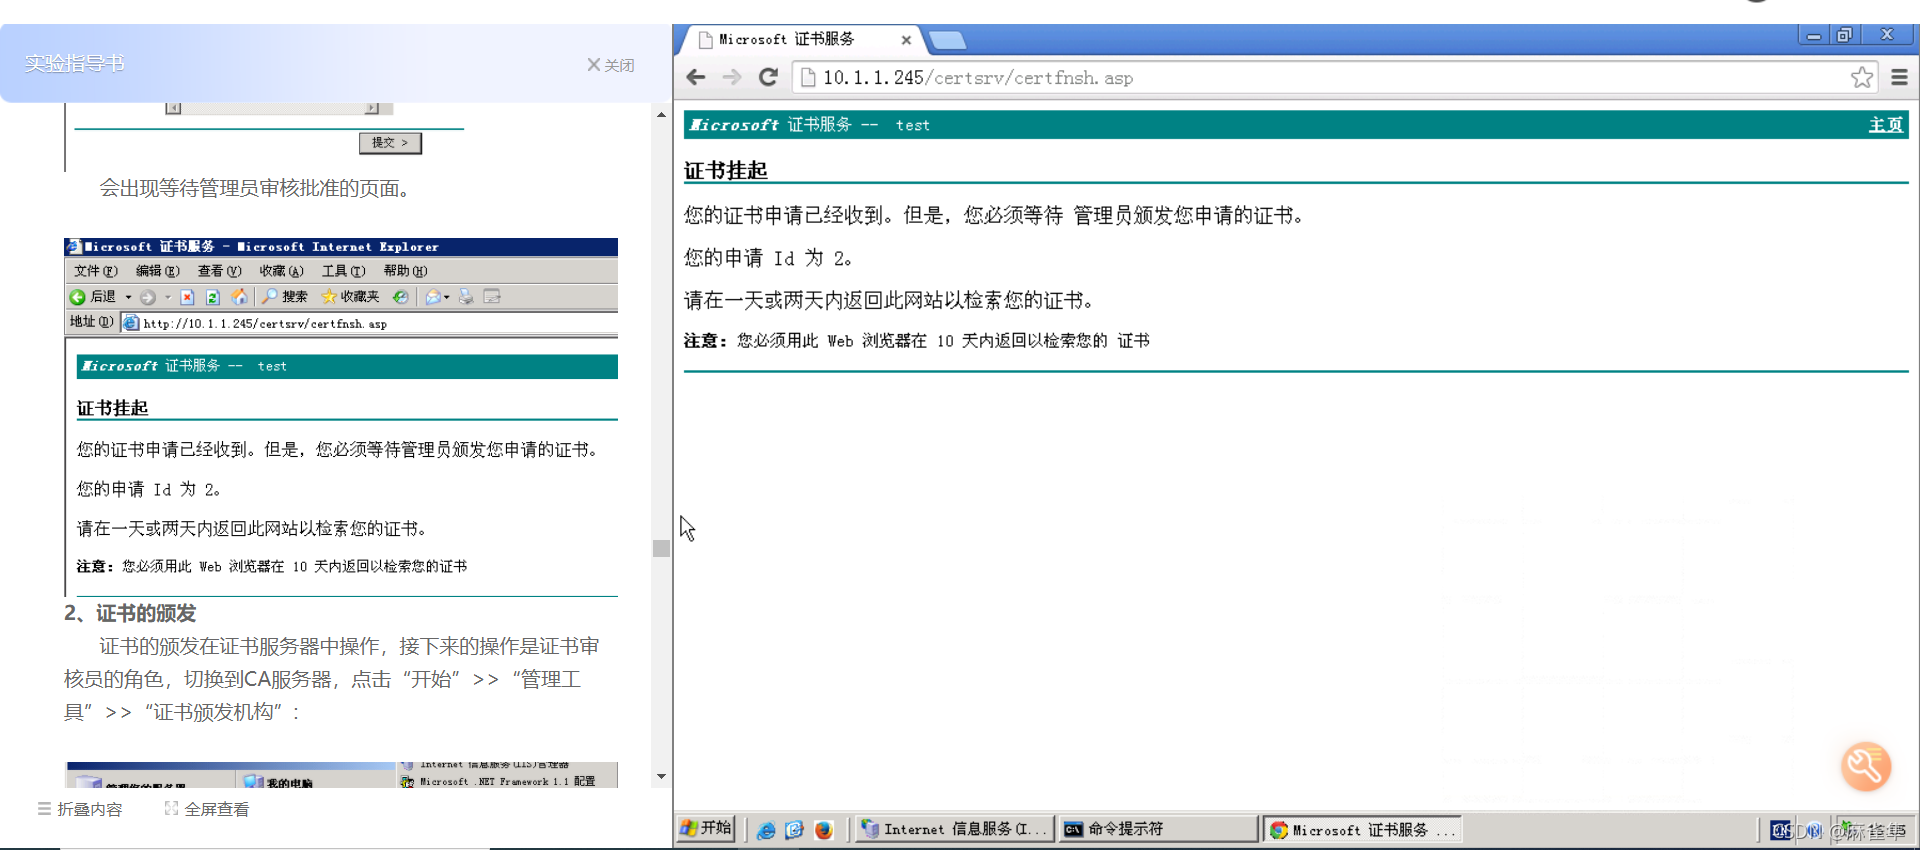Click the orange floating tool button
Viewport: 1920px width, 850px height.
[1866, 766]
